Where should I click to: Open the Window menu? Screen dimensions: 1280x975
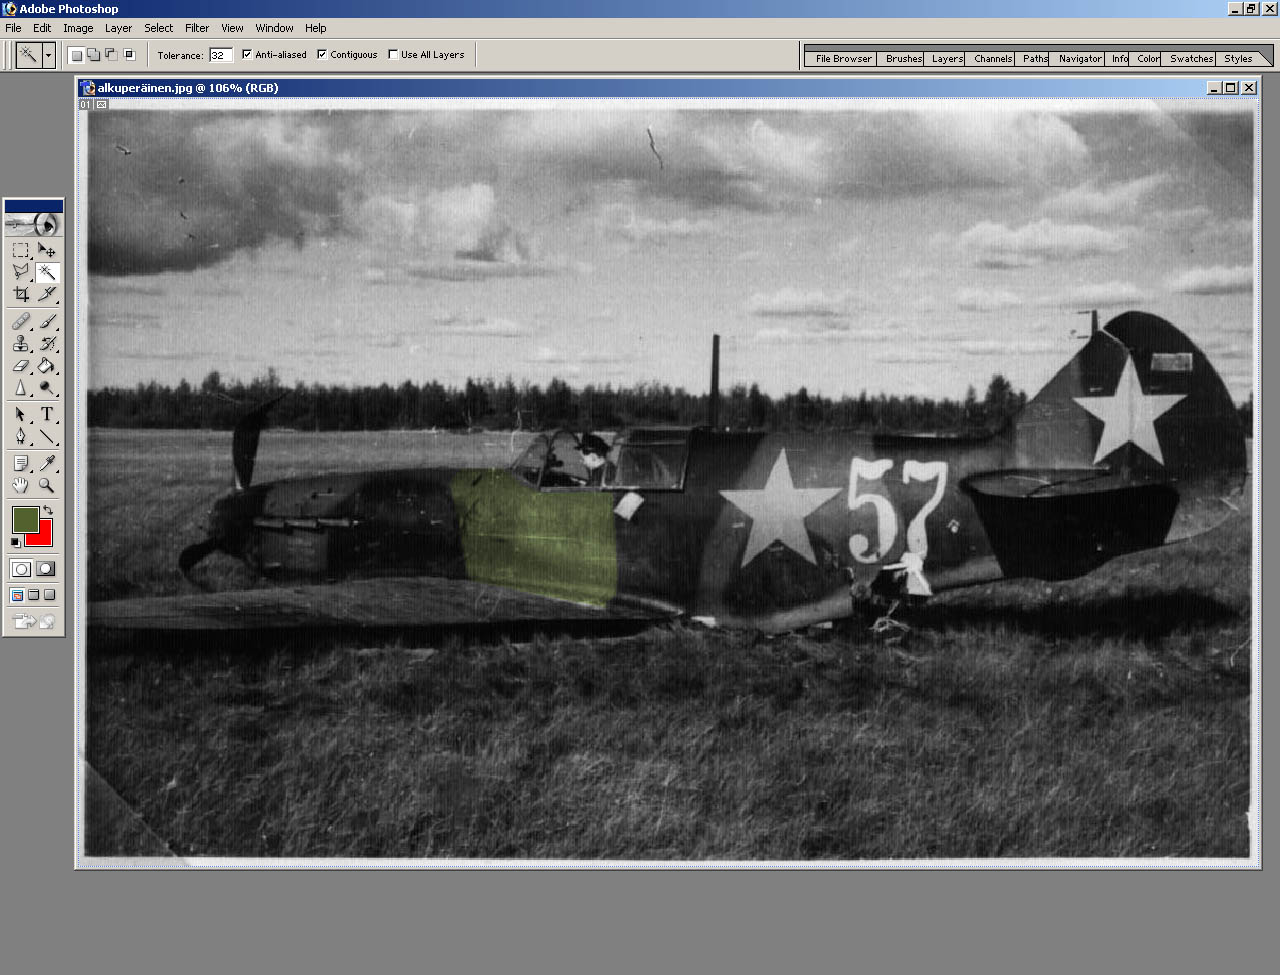tap(274, 28)
